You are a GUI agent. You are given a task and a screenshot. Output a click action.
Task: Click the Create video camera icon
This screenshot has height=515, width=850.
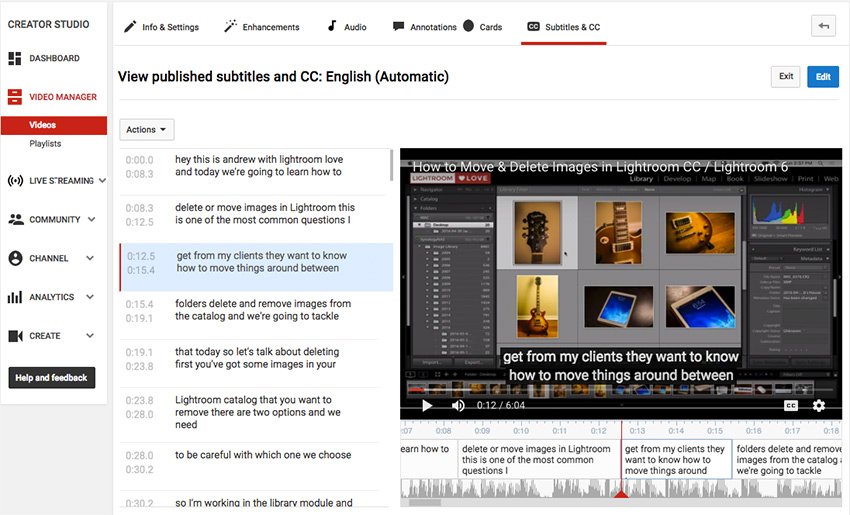15,336
